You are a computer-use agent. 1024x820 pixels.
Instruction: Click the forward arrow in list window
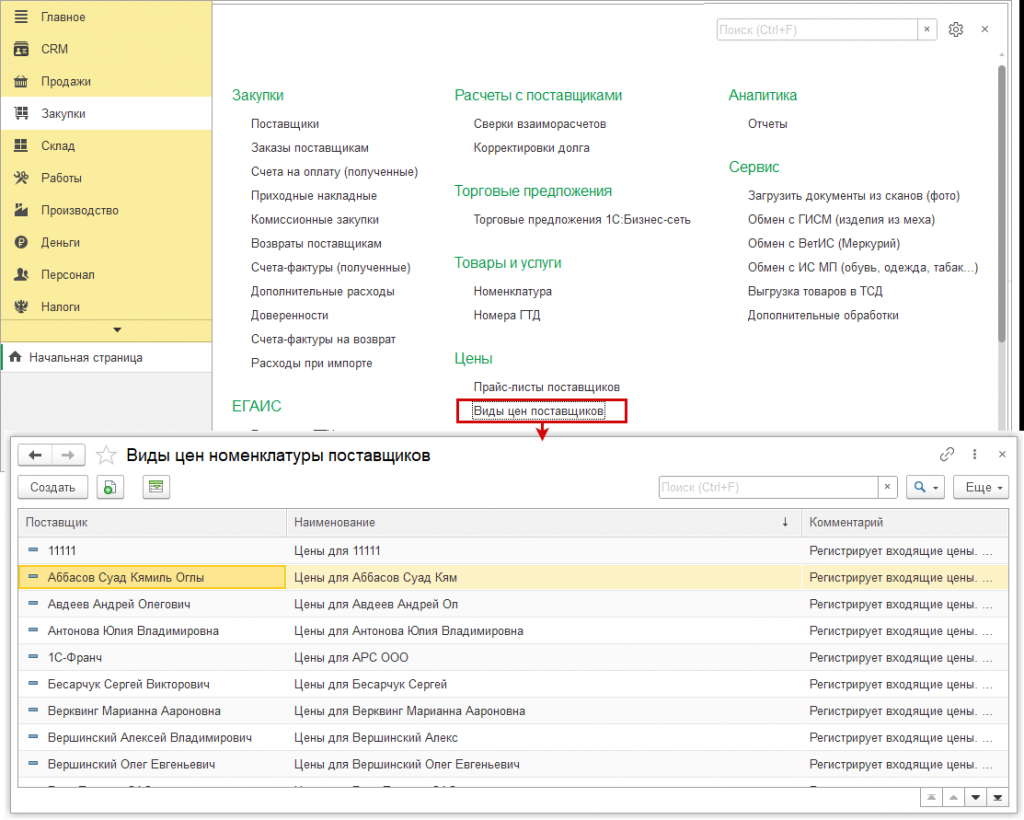pos(68,455)
